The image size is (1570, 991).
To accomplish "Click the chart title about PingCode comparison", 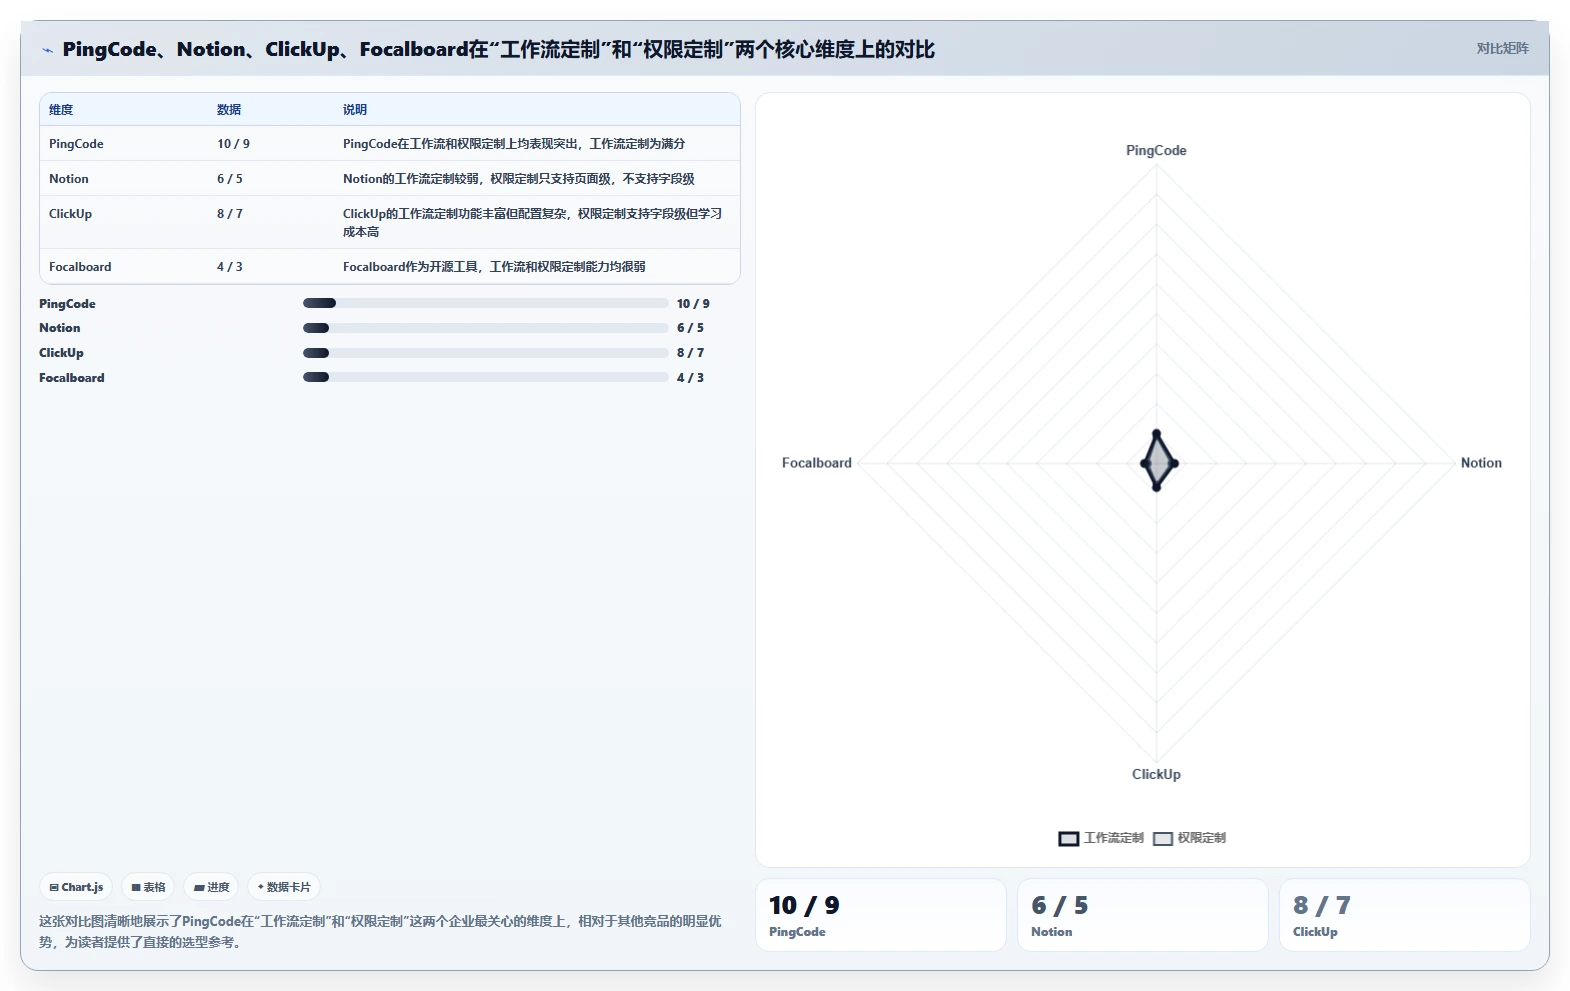I will point(498,50).
